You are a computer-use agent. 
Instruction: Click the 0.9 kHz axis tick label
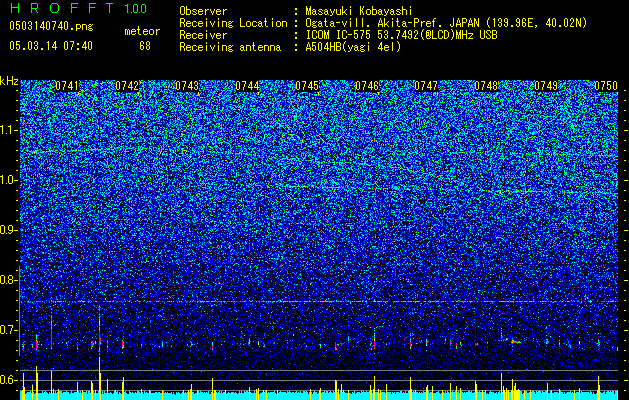pos(9,230)
